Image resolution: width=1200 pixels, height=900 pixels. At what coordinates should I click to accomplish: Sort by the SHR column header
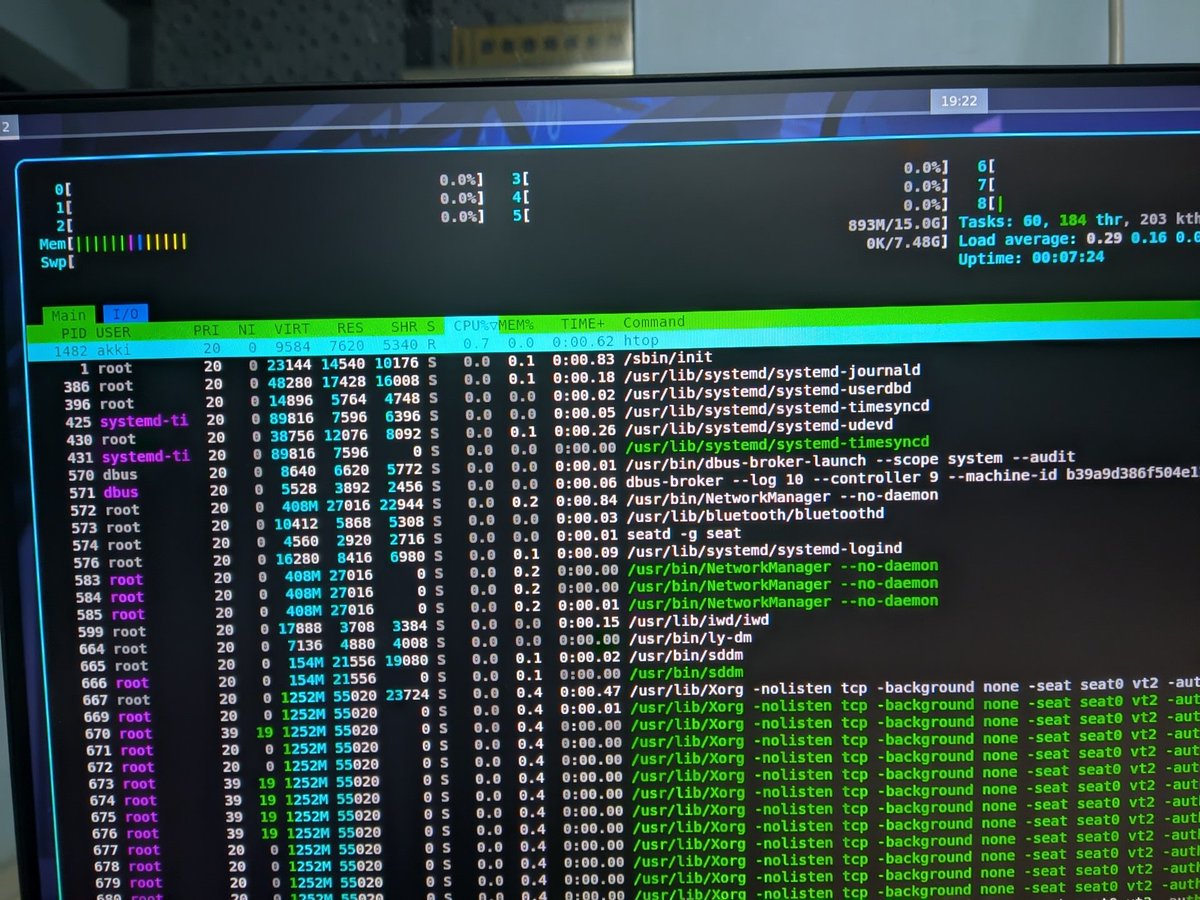click(404, 326)
